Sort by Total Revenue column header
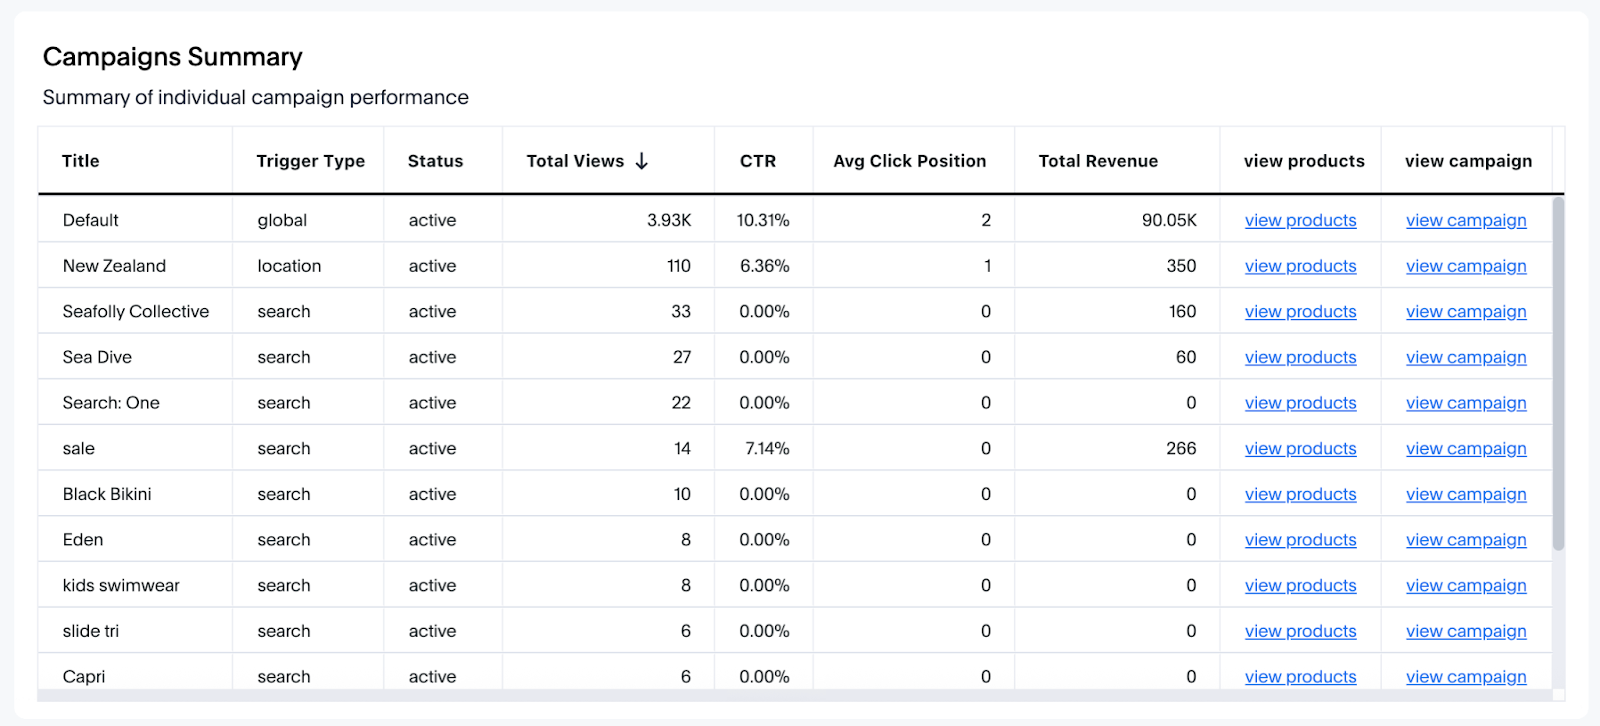Viewport: 1600px width, 726px height. (1097, 161)
